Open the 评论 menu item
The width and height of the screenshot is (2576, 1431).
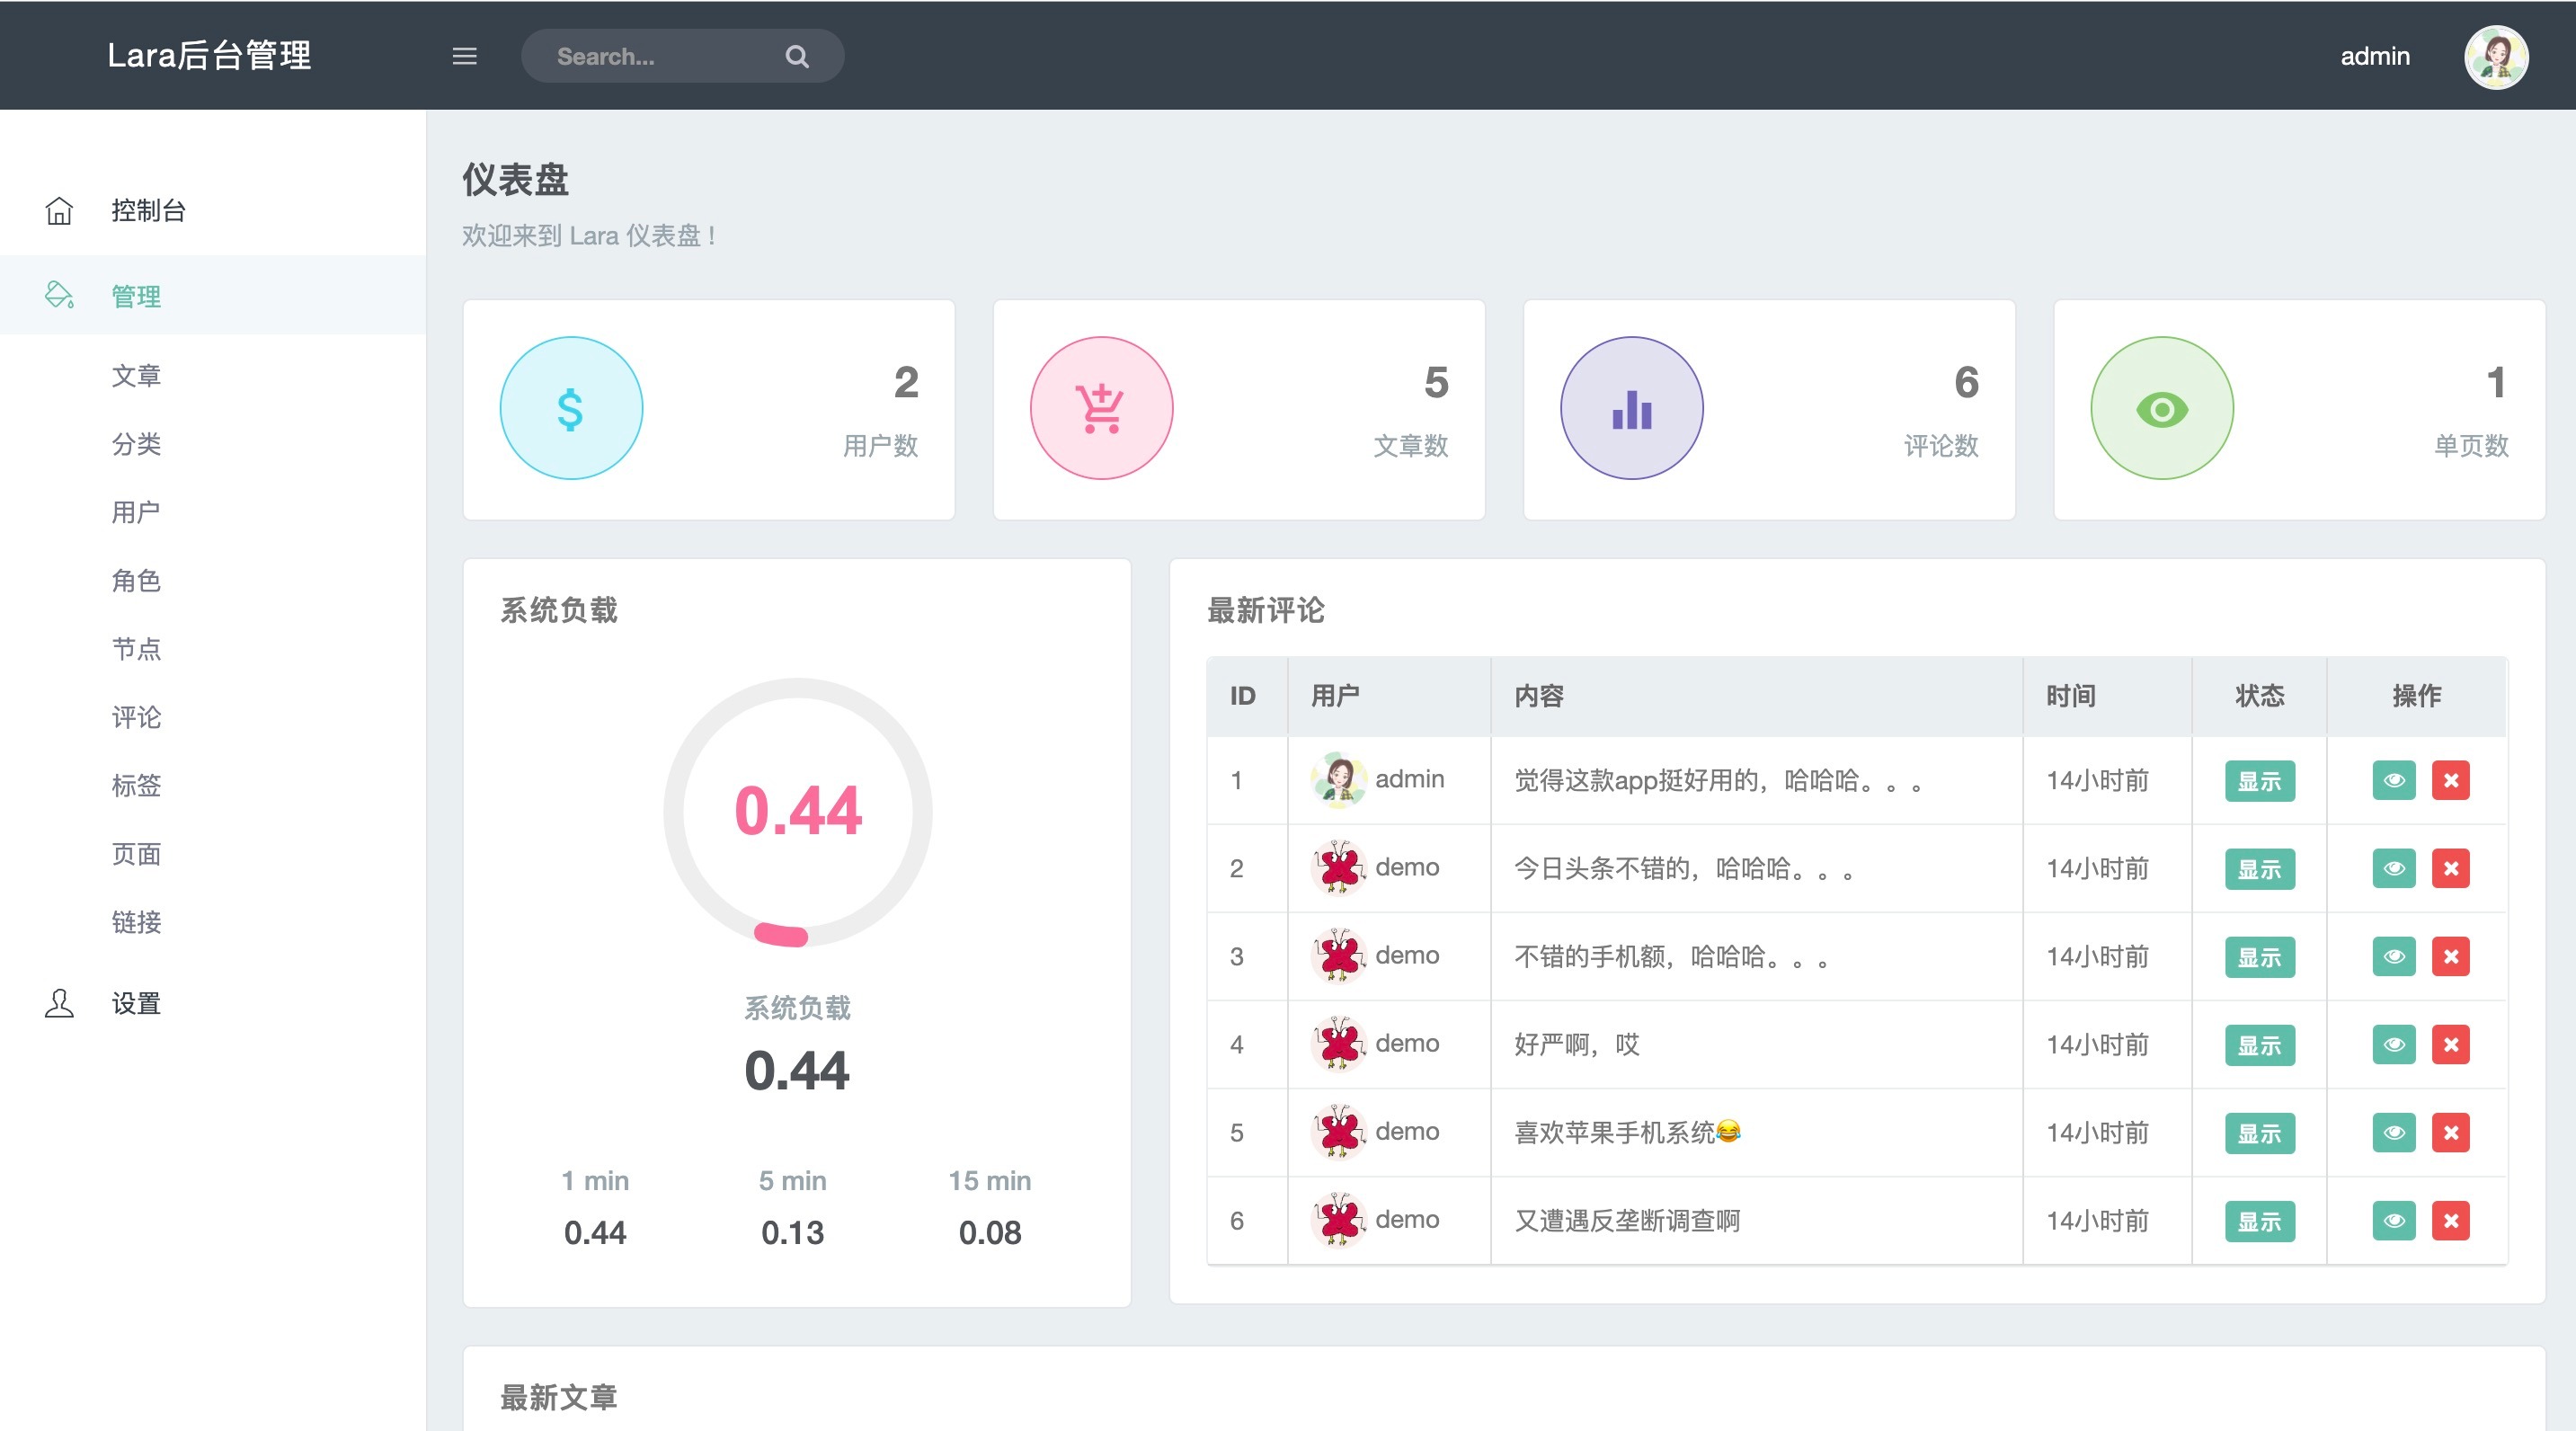coord(136,717)
